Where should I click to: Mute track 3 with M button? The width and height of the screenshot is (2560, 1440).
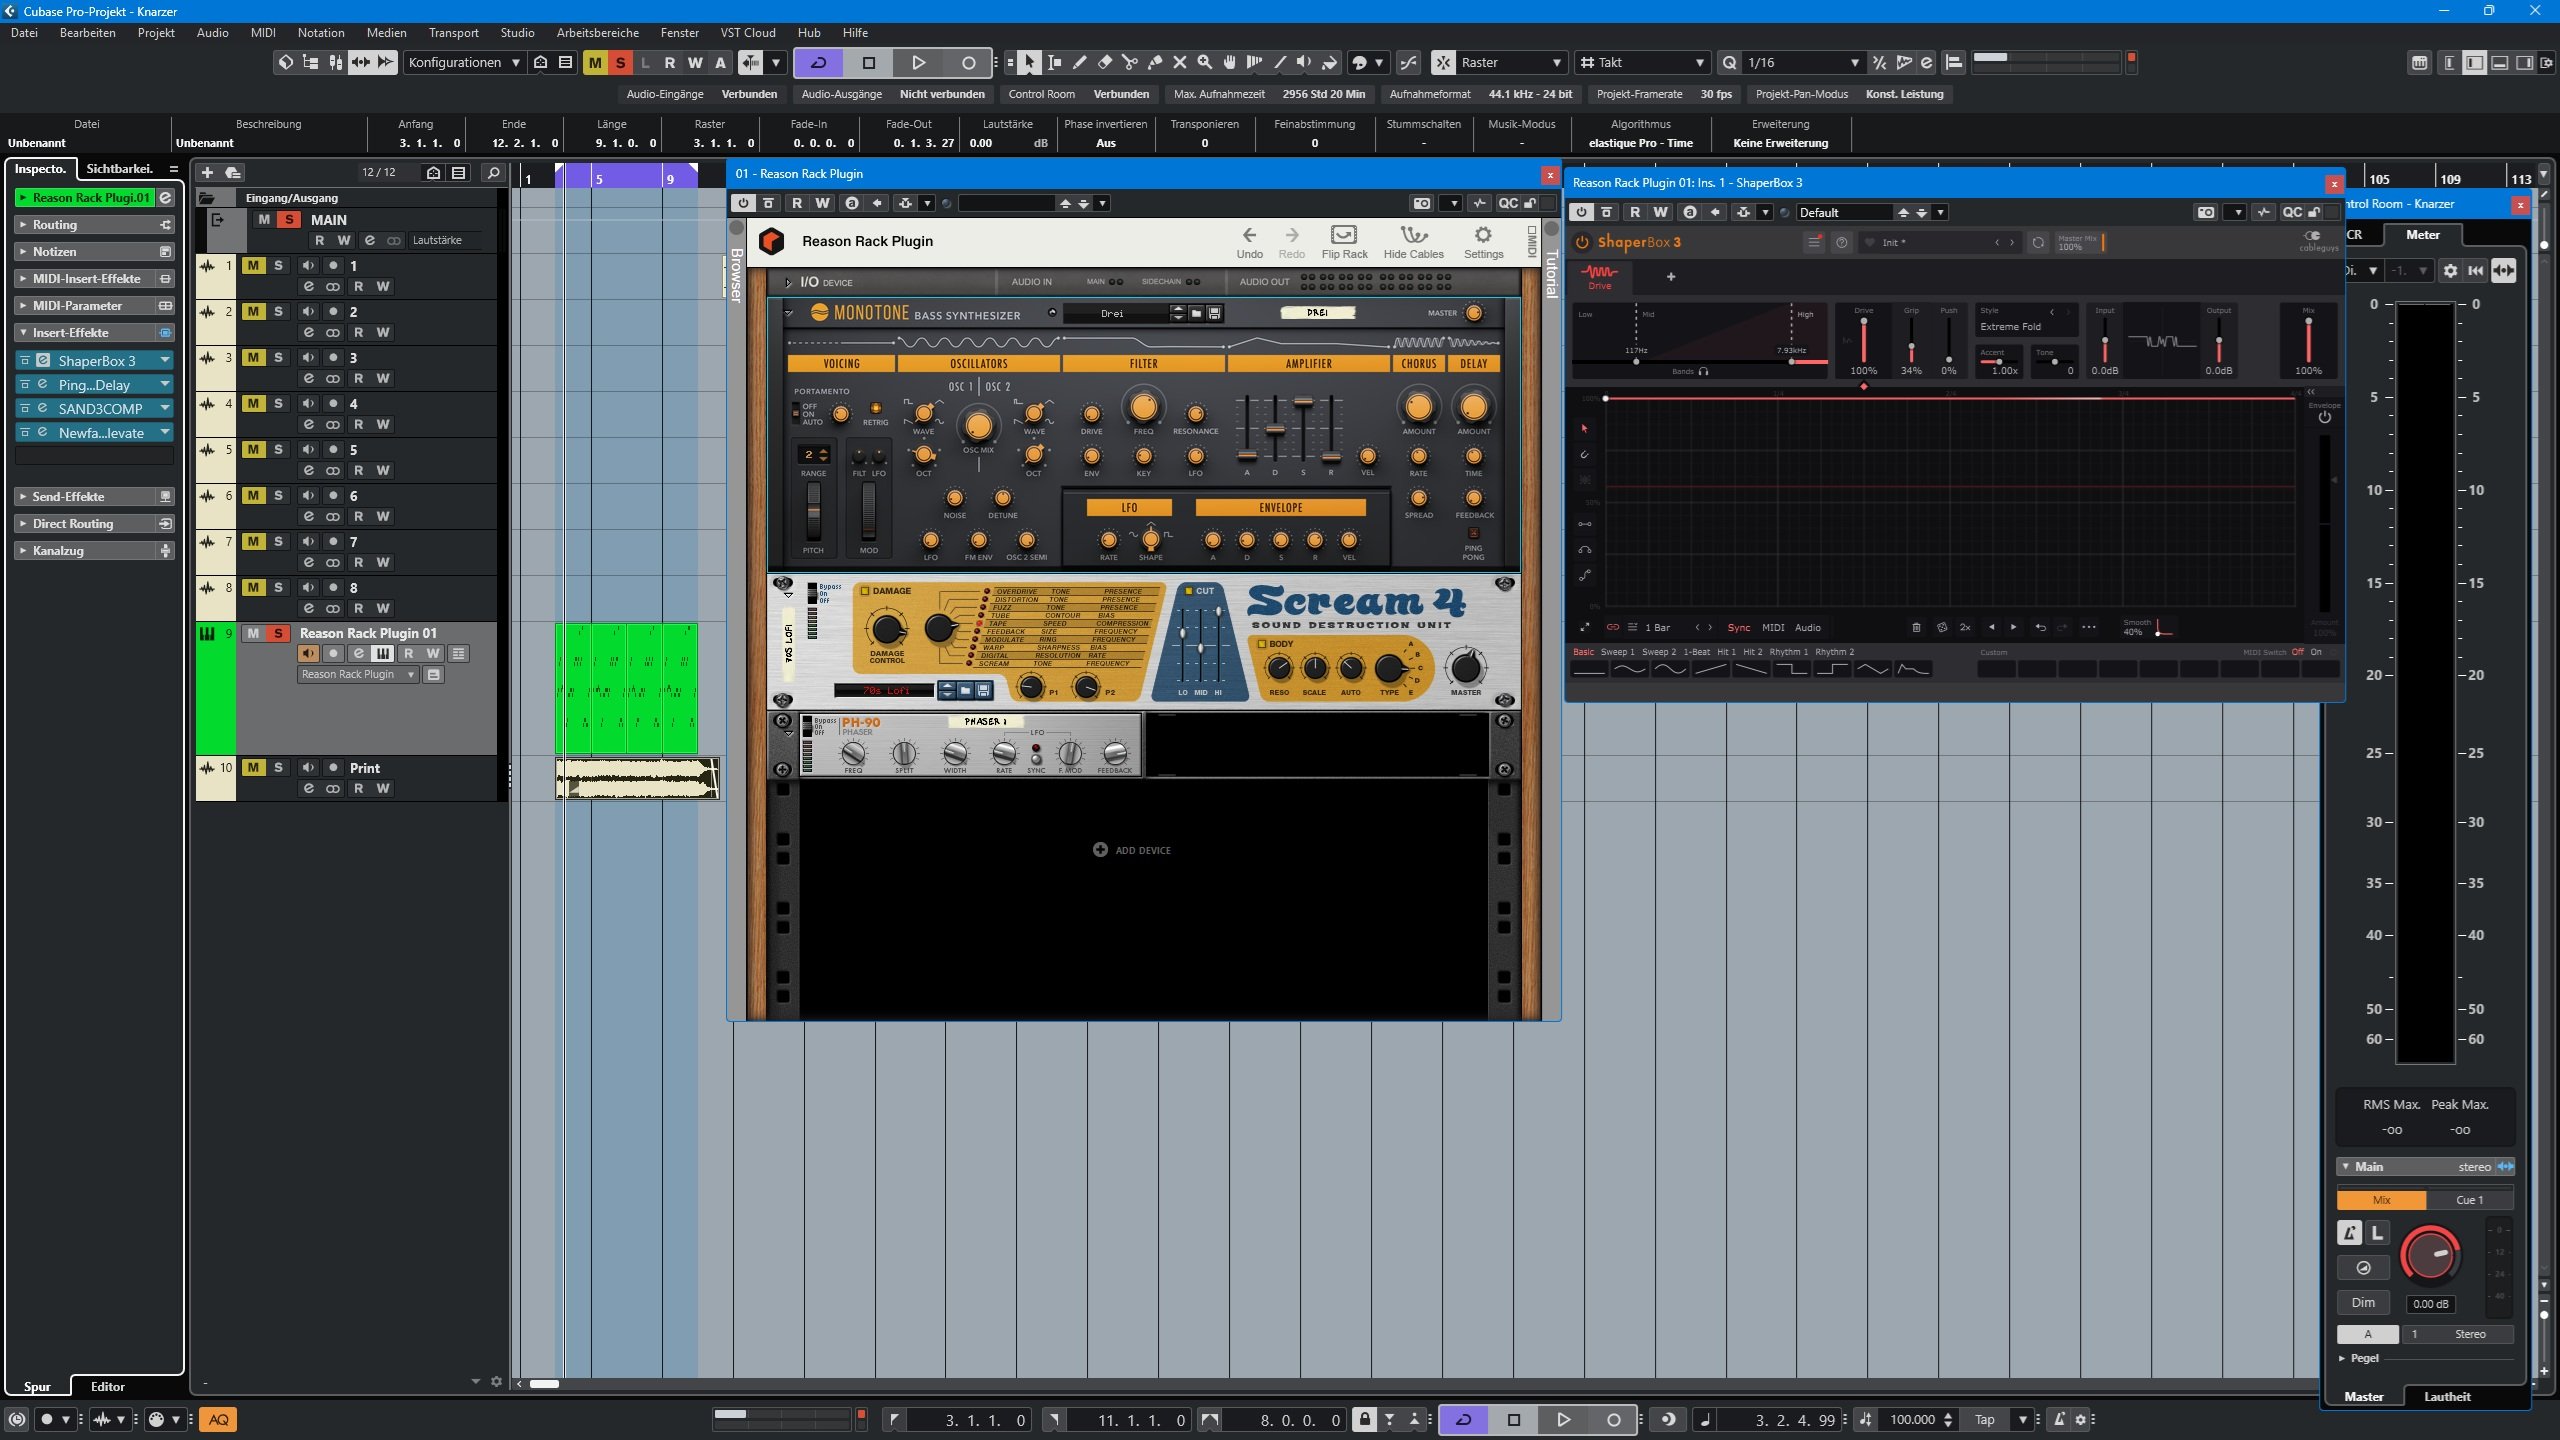click(x=253, y=357)
